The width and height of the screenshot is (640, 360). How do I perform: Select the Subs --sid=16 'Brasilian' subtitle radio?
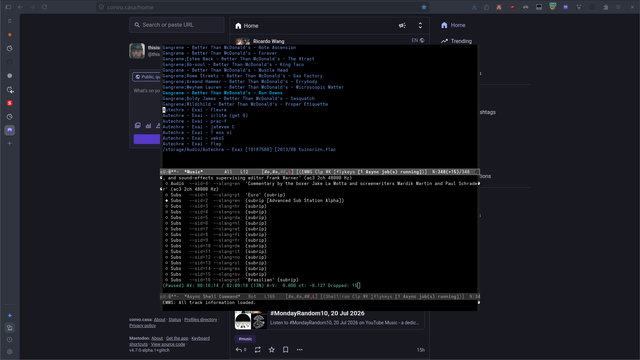(x=167, y=280)
